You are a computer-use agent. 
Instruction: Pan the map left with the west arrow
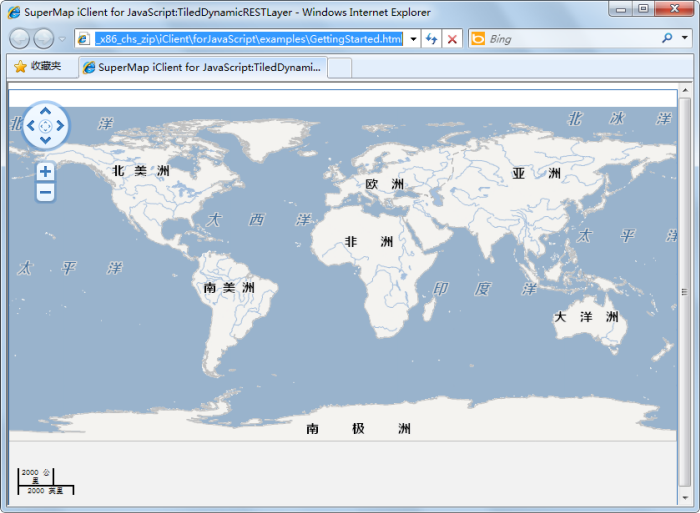[30, 126]
